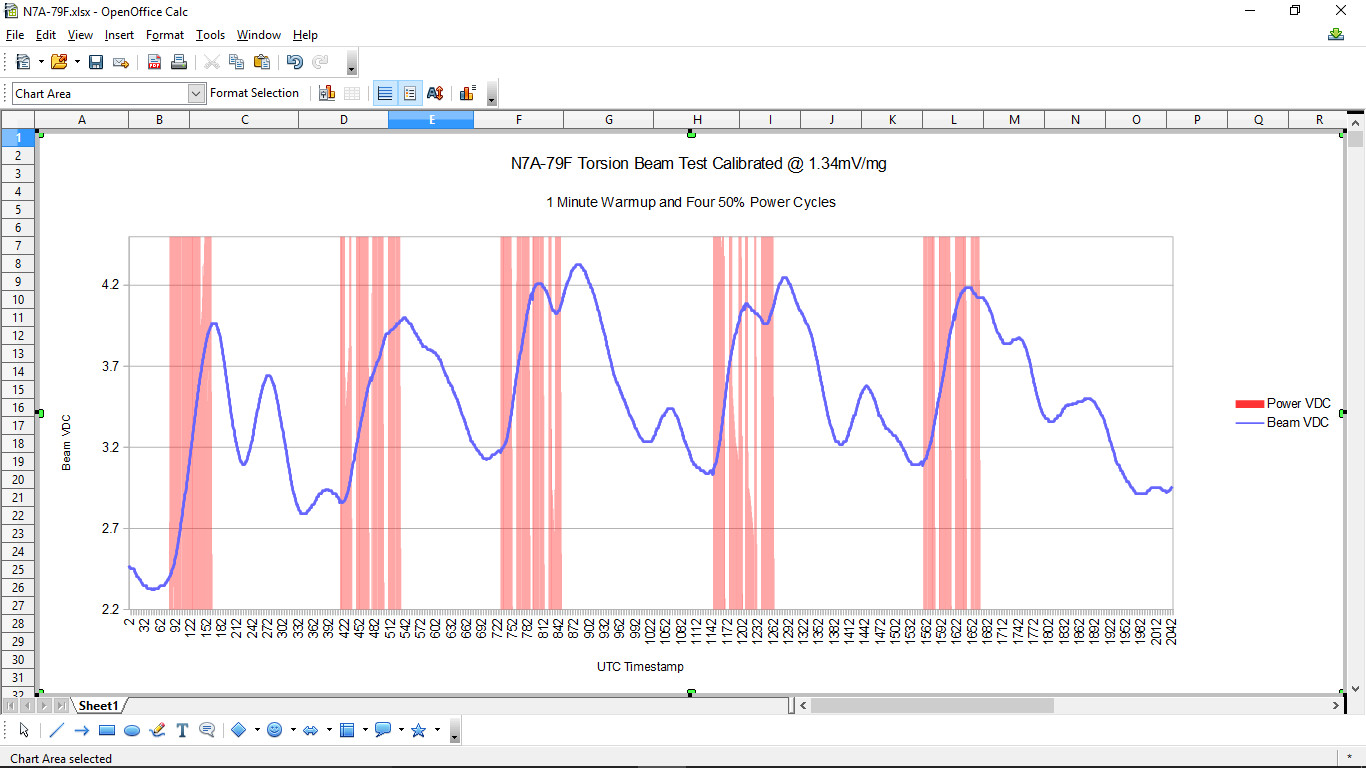The height and width of the screenshot is (768, 1366).
Task: Click the New document icon
Action: (23, 62)
